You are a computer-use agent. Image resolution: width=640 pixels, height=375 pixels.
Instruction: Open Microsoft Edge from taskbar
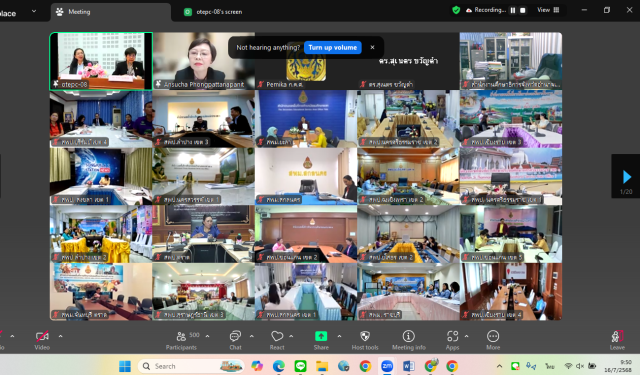[x=279, y=366]
